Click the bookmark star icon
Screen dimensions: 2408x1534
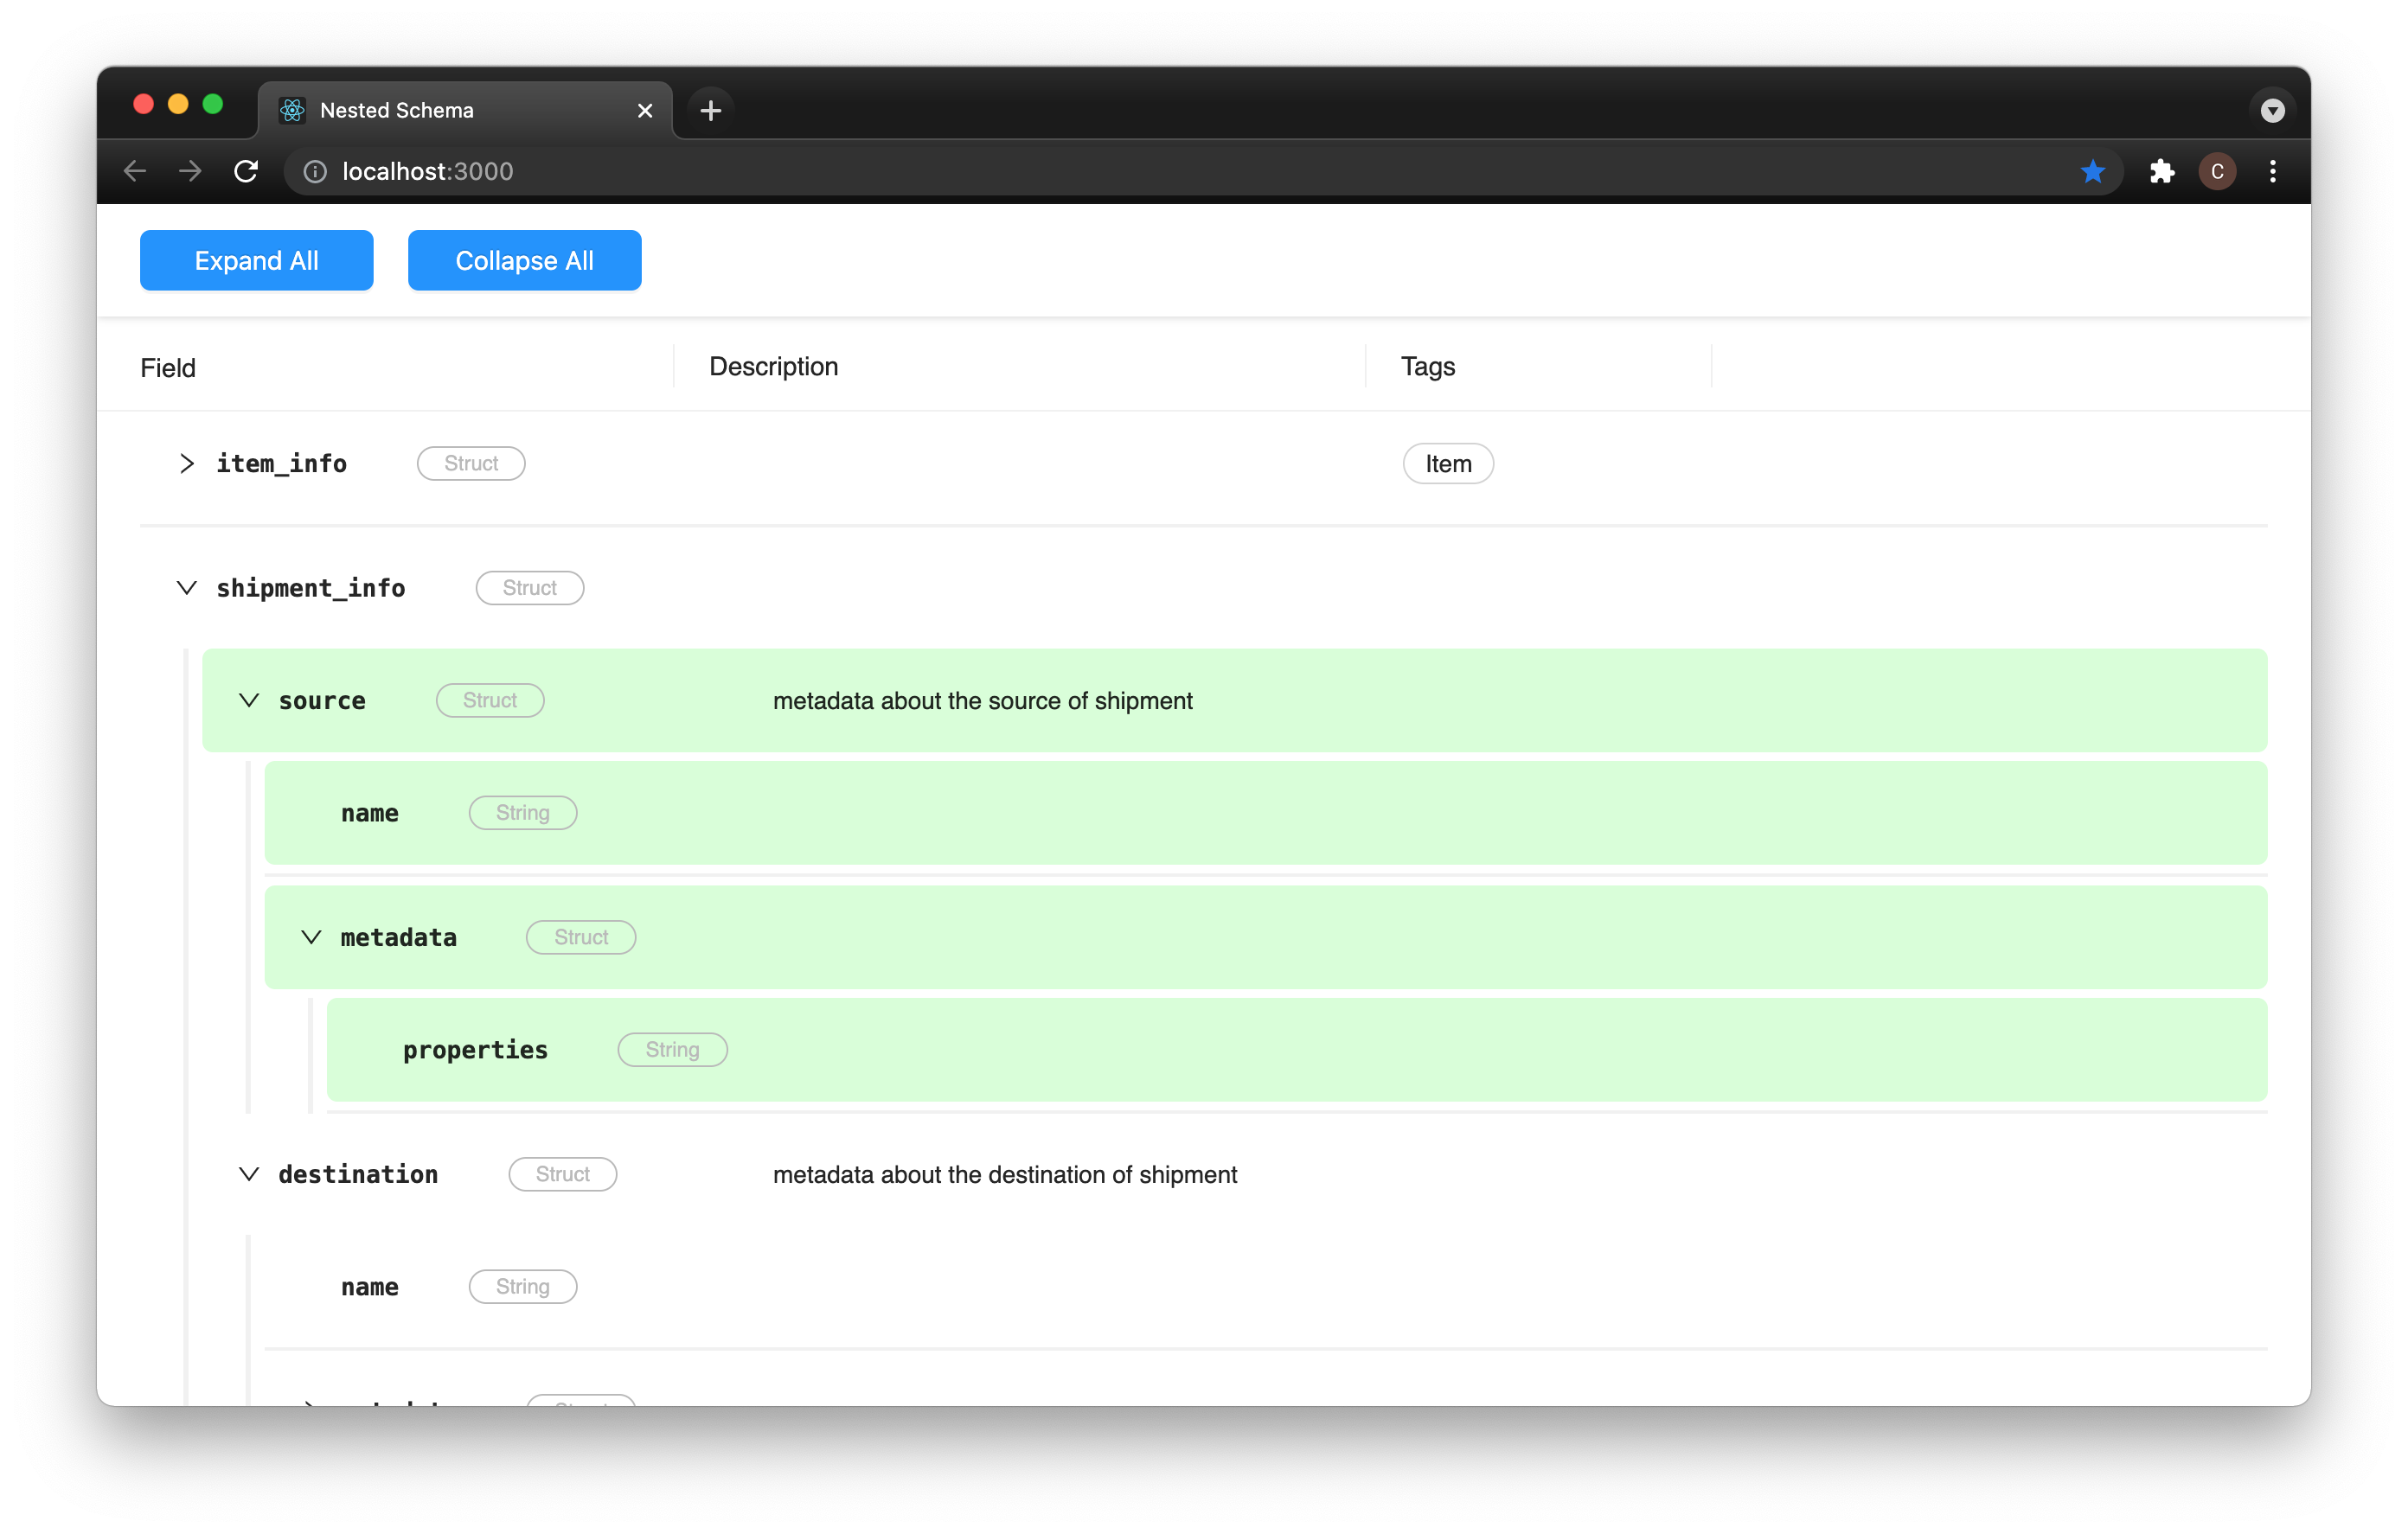2092,171
